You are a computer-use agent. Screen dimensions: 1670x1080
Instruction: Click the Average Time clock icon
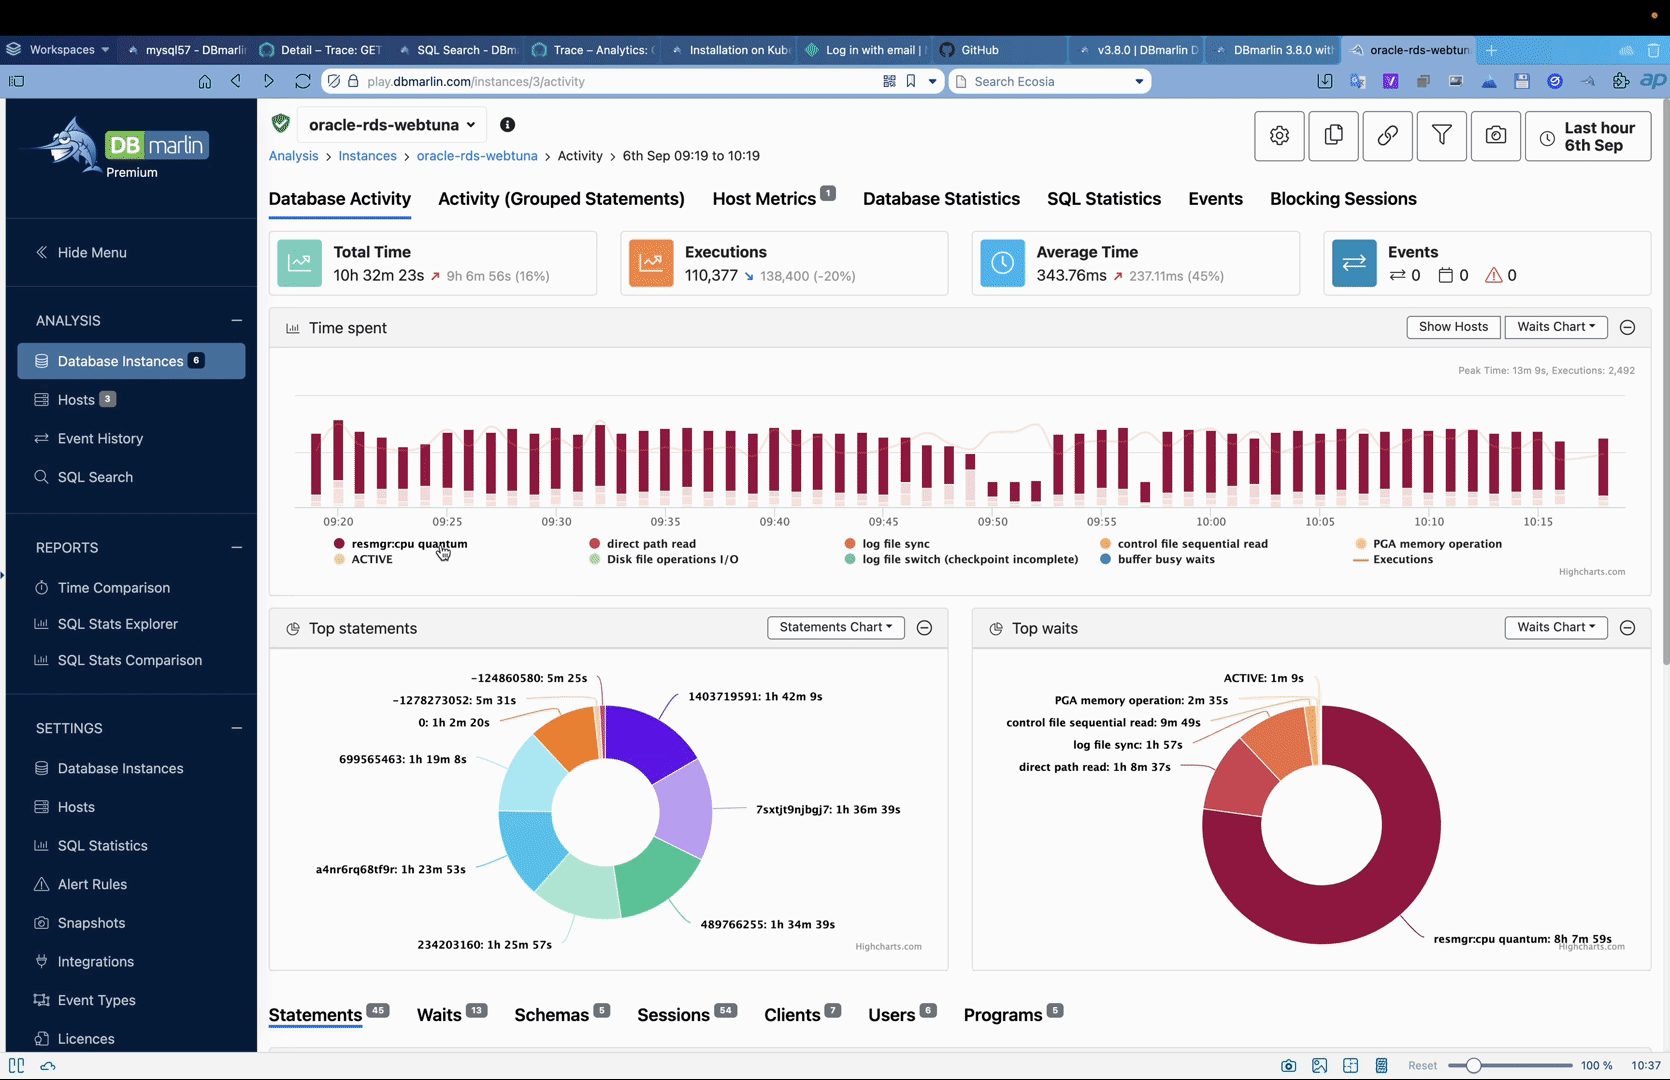coord(1002,263)
